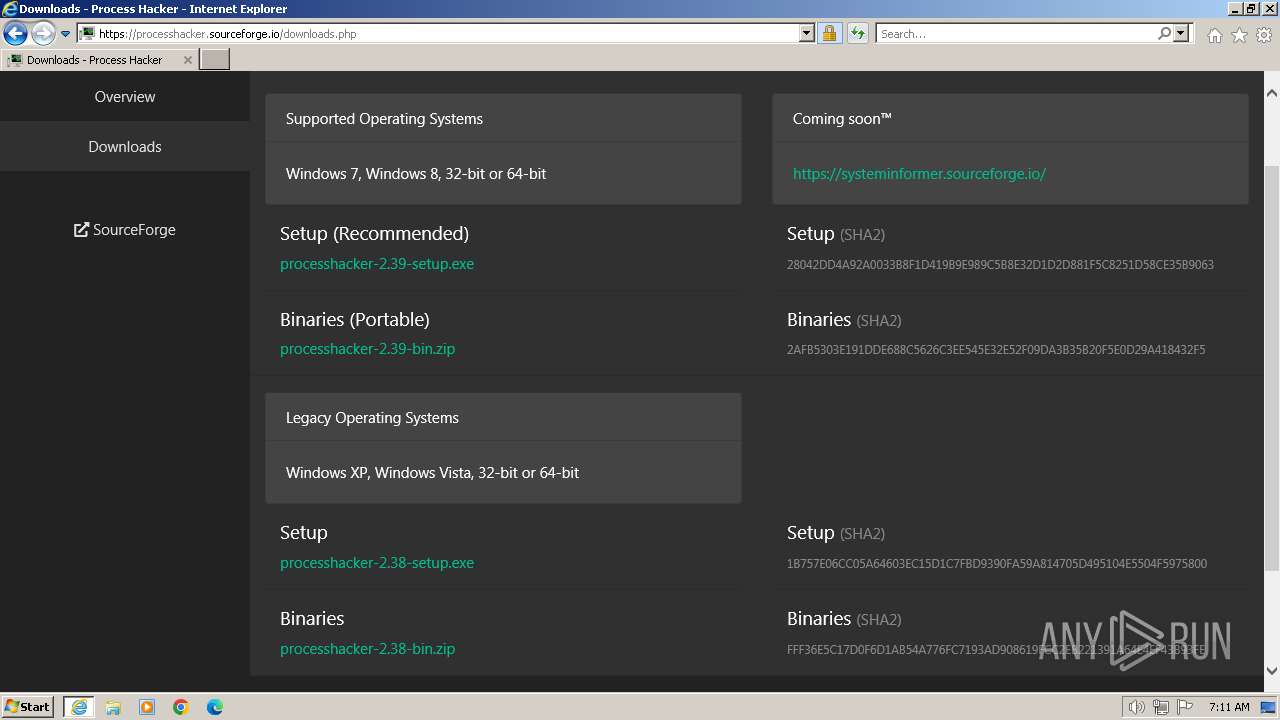The width and height of the screenshot is (1280, 720).
Task: Launch Edge from the taskbar
Action: [x=215, y=707]
